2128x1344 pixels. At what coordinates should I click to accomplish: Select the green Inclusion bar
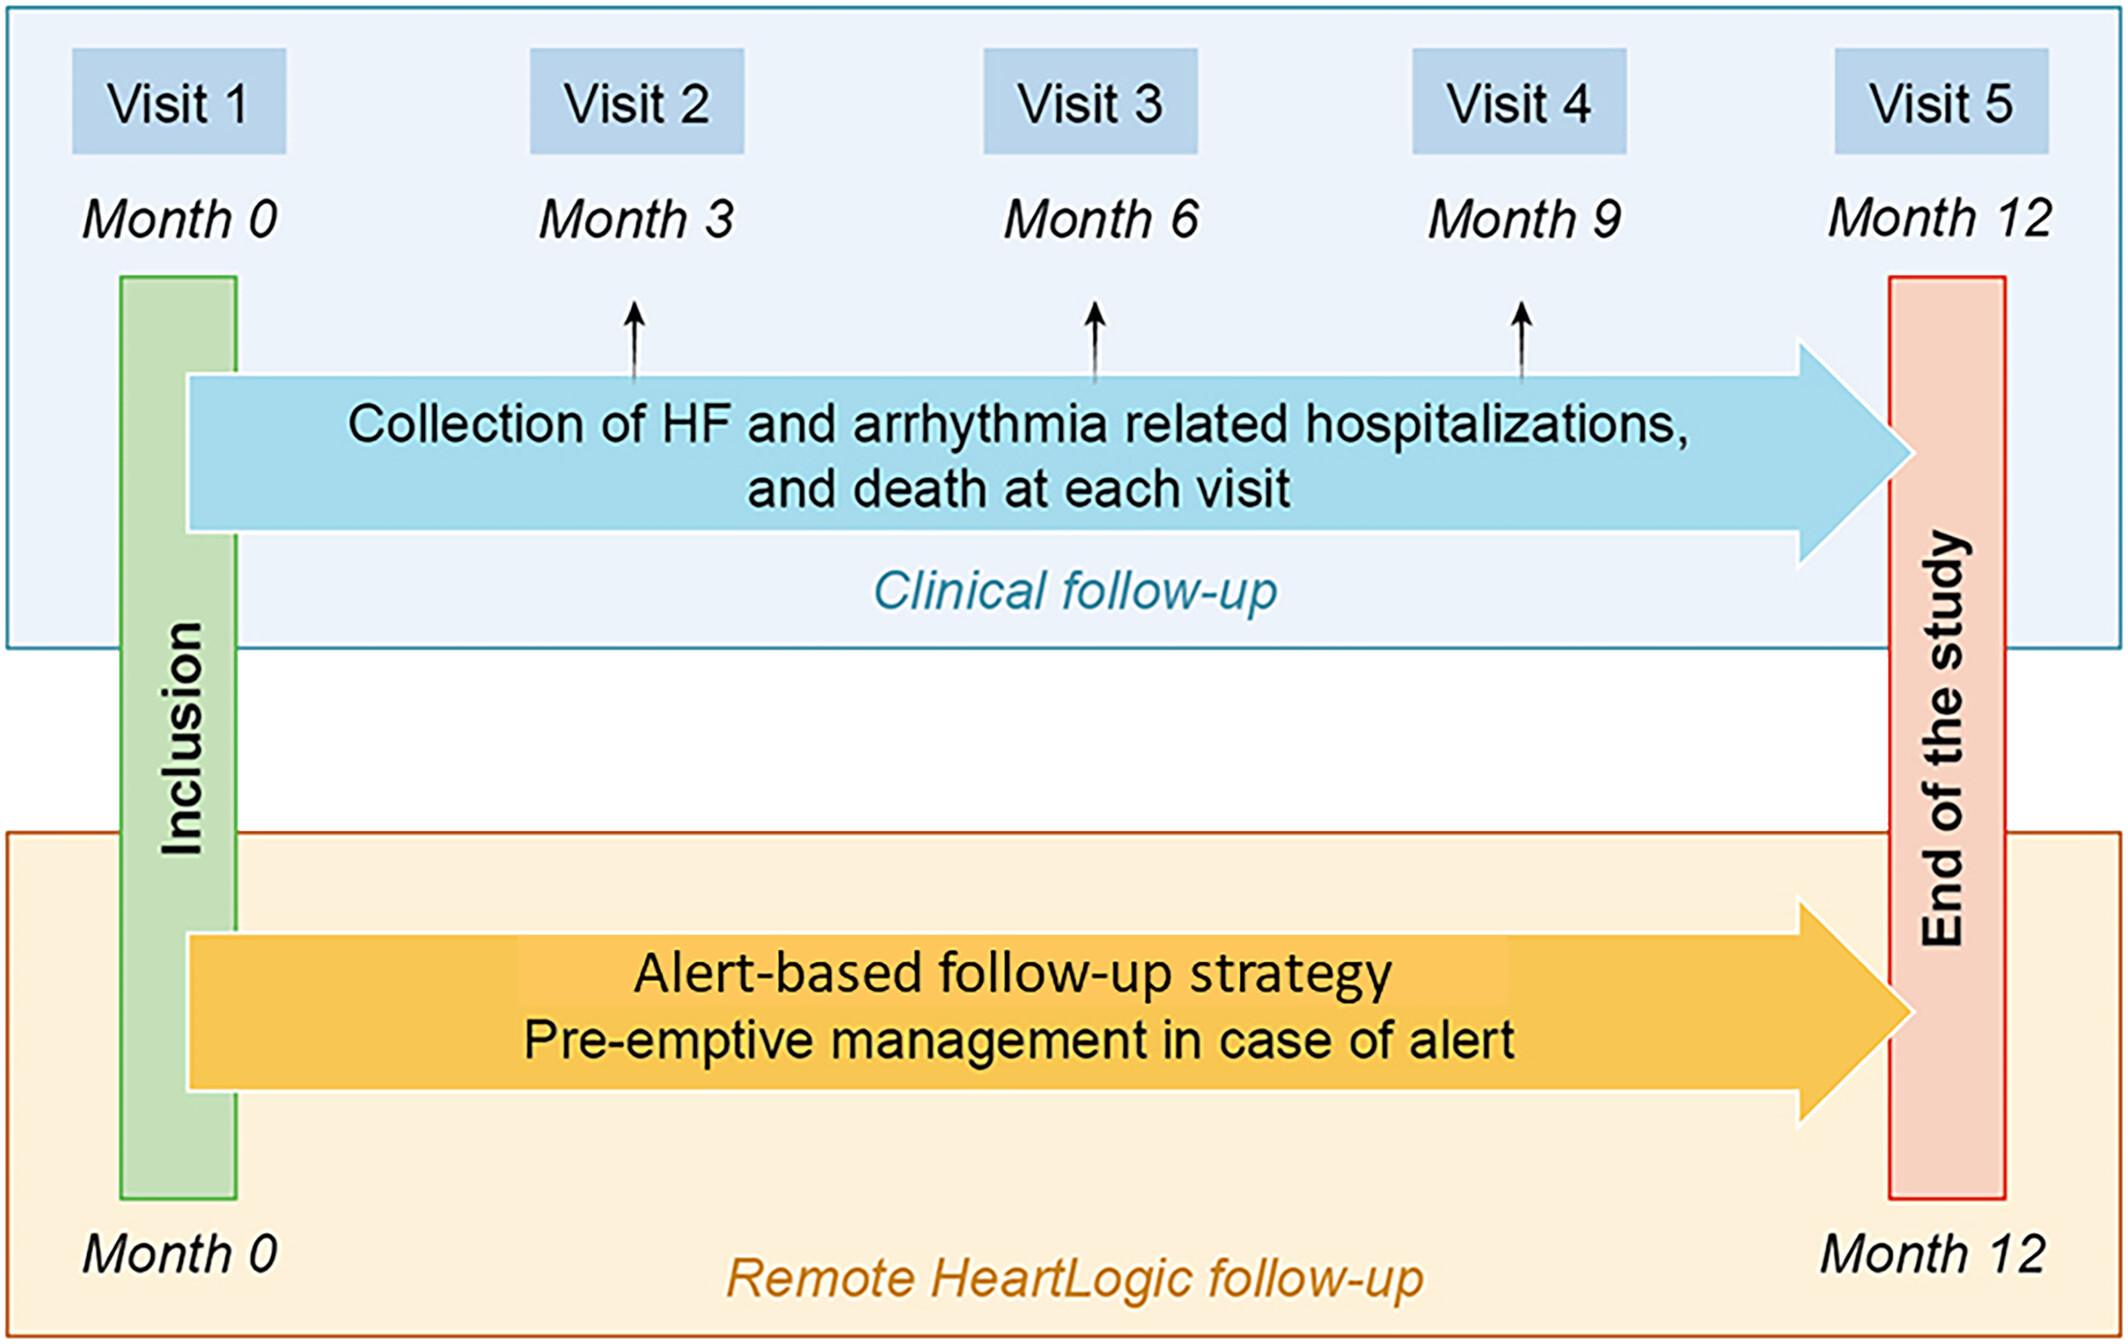pos(179,738)
